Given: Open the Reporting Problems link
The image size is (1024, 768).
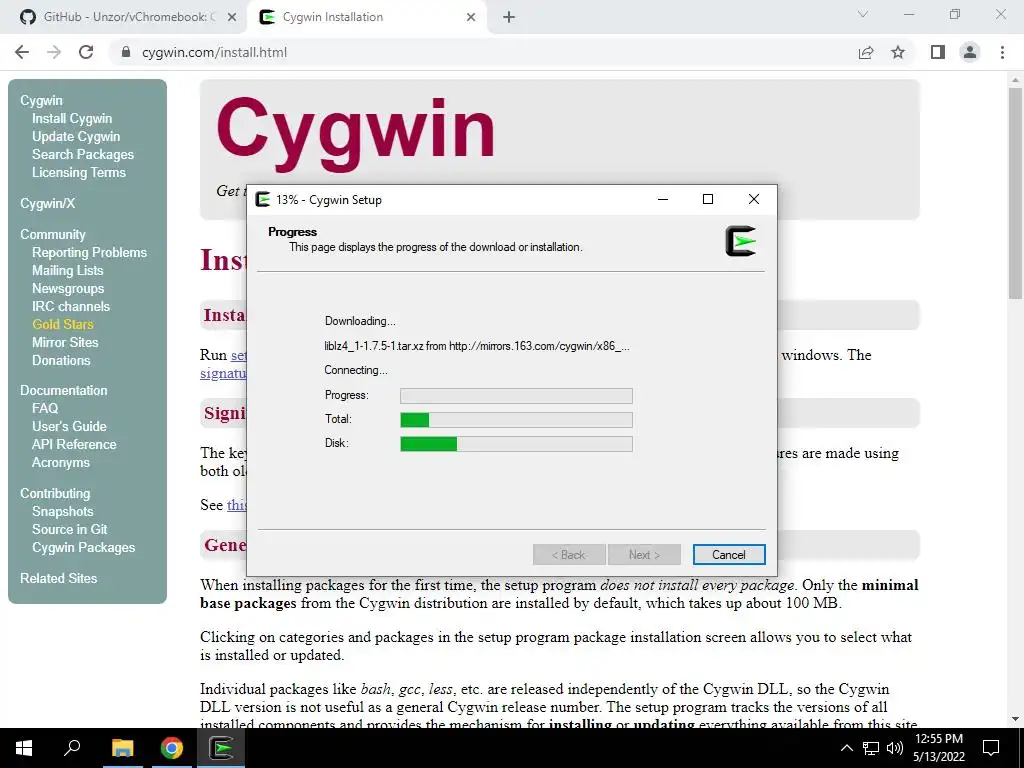Looking at the screenshot, I should pyautogui.click(x=89, y=252).
